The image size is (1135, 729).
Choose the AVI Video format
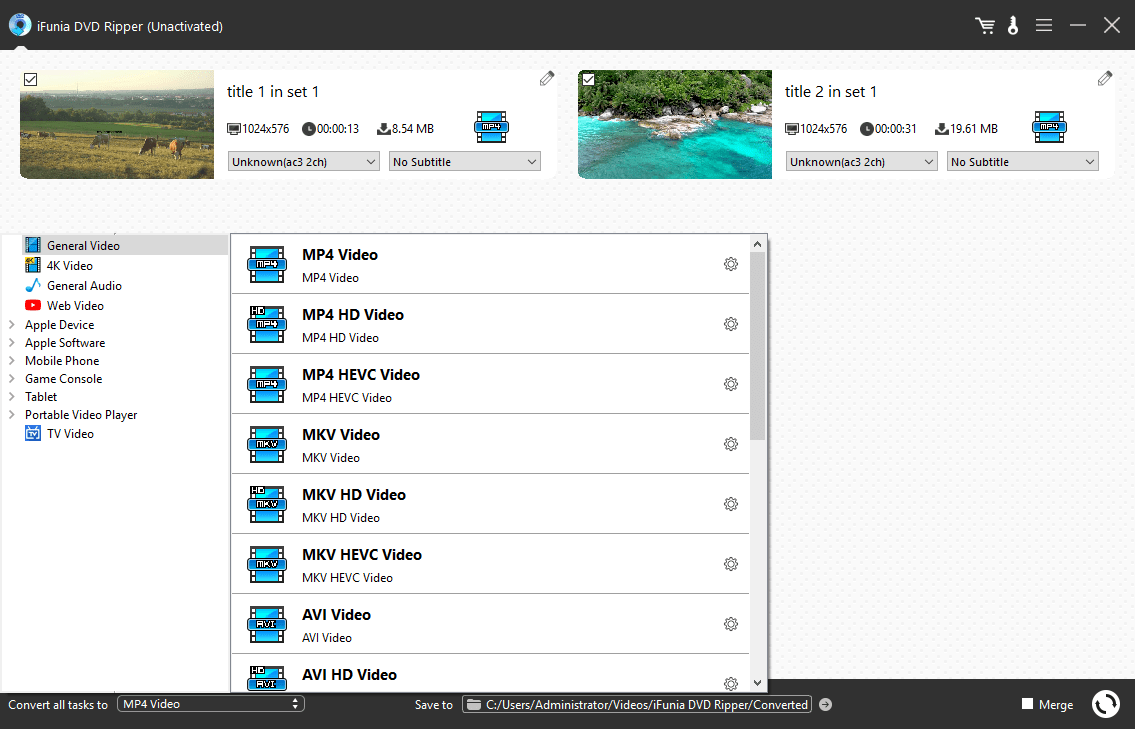pyautogui.click(x=336, y=615)
